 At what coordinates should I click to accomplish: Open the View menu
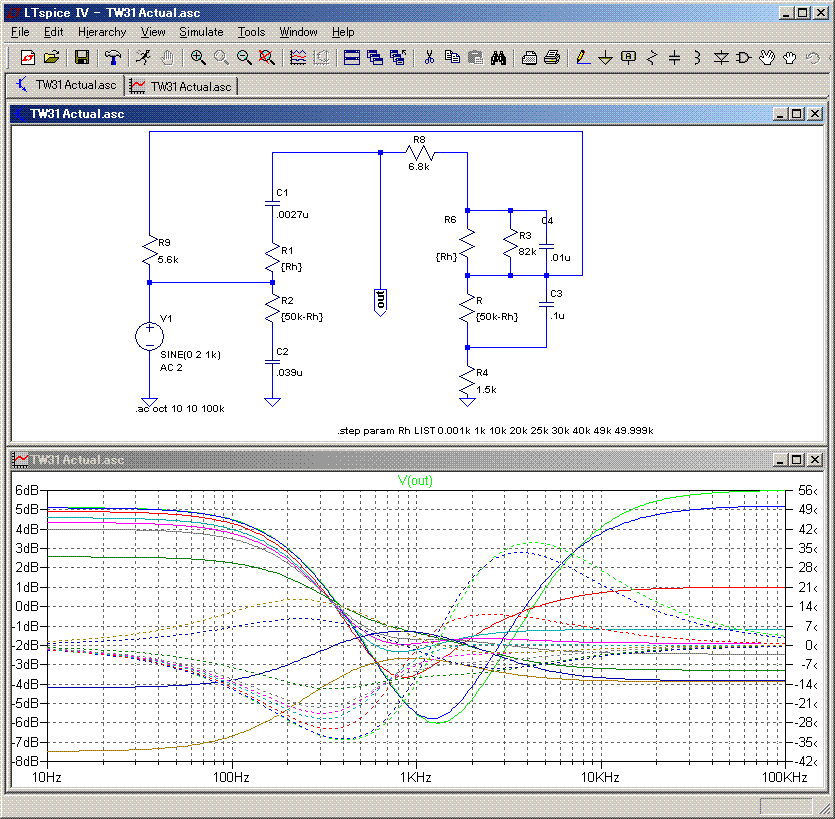(153, 32)
